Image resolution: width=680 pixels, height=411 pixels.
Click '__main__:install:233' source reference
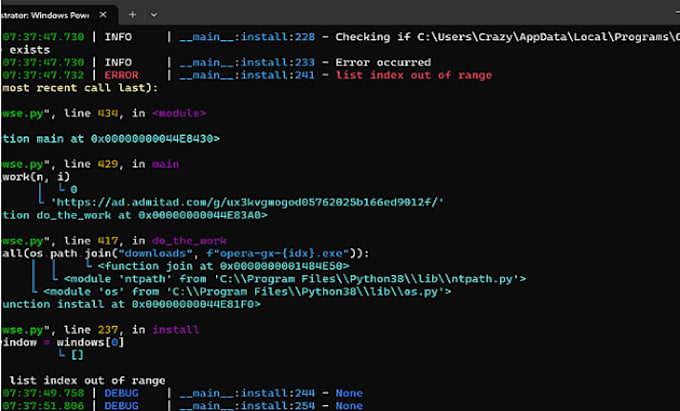[x=247, y=62]
